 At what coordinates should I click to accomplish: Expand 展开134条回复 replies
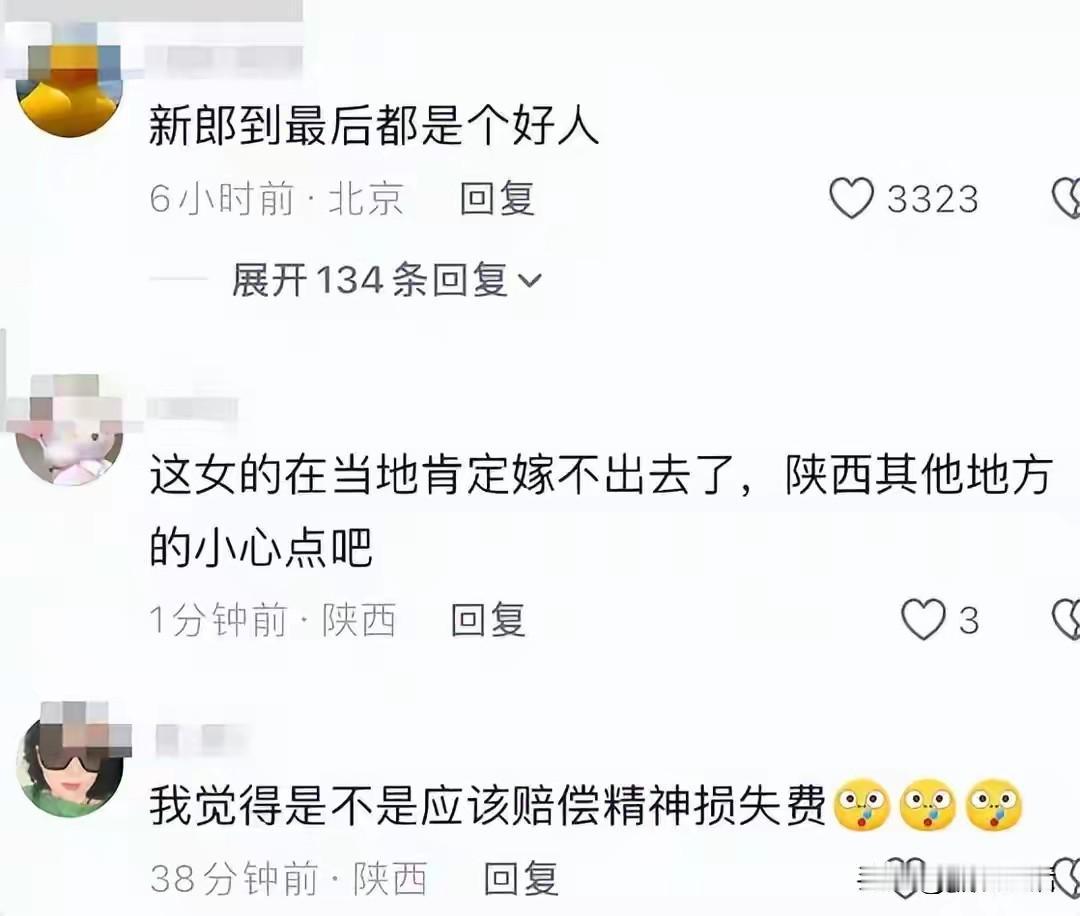click(x=387, y=280)
